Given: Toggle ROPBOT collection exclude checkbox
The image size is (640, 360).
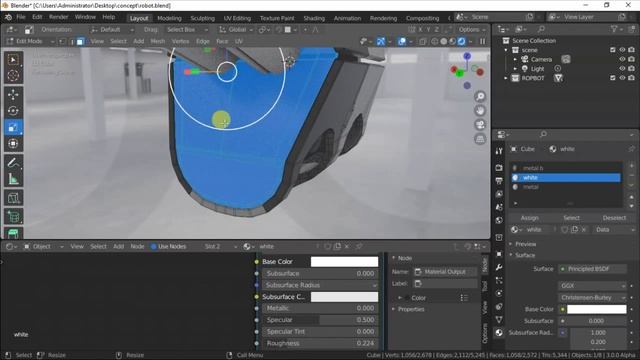Looking at the screenshot, I should pyautogui.click(x=613, y=78).
